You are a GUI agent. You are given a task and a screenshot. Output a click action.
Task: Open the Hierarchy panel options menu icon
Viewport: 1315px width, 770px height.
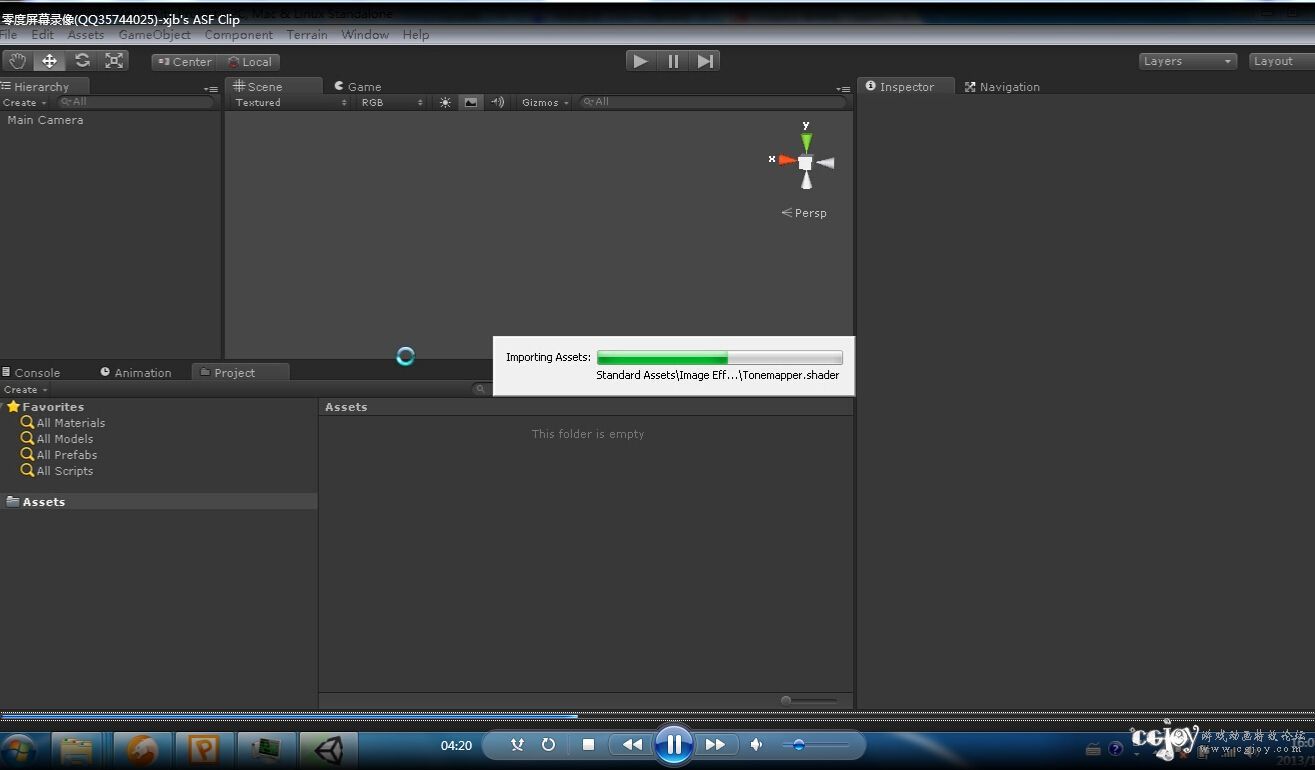(210, 89)
